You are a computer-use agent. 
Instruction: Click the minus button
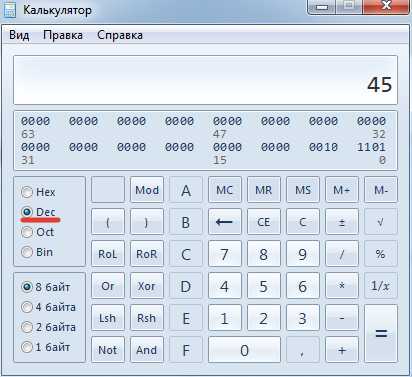(x=342, y=318)
